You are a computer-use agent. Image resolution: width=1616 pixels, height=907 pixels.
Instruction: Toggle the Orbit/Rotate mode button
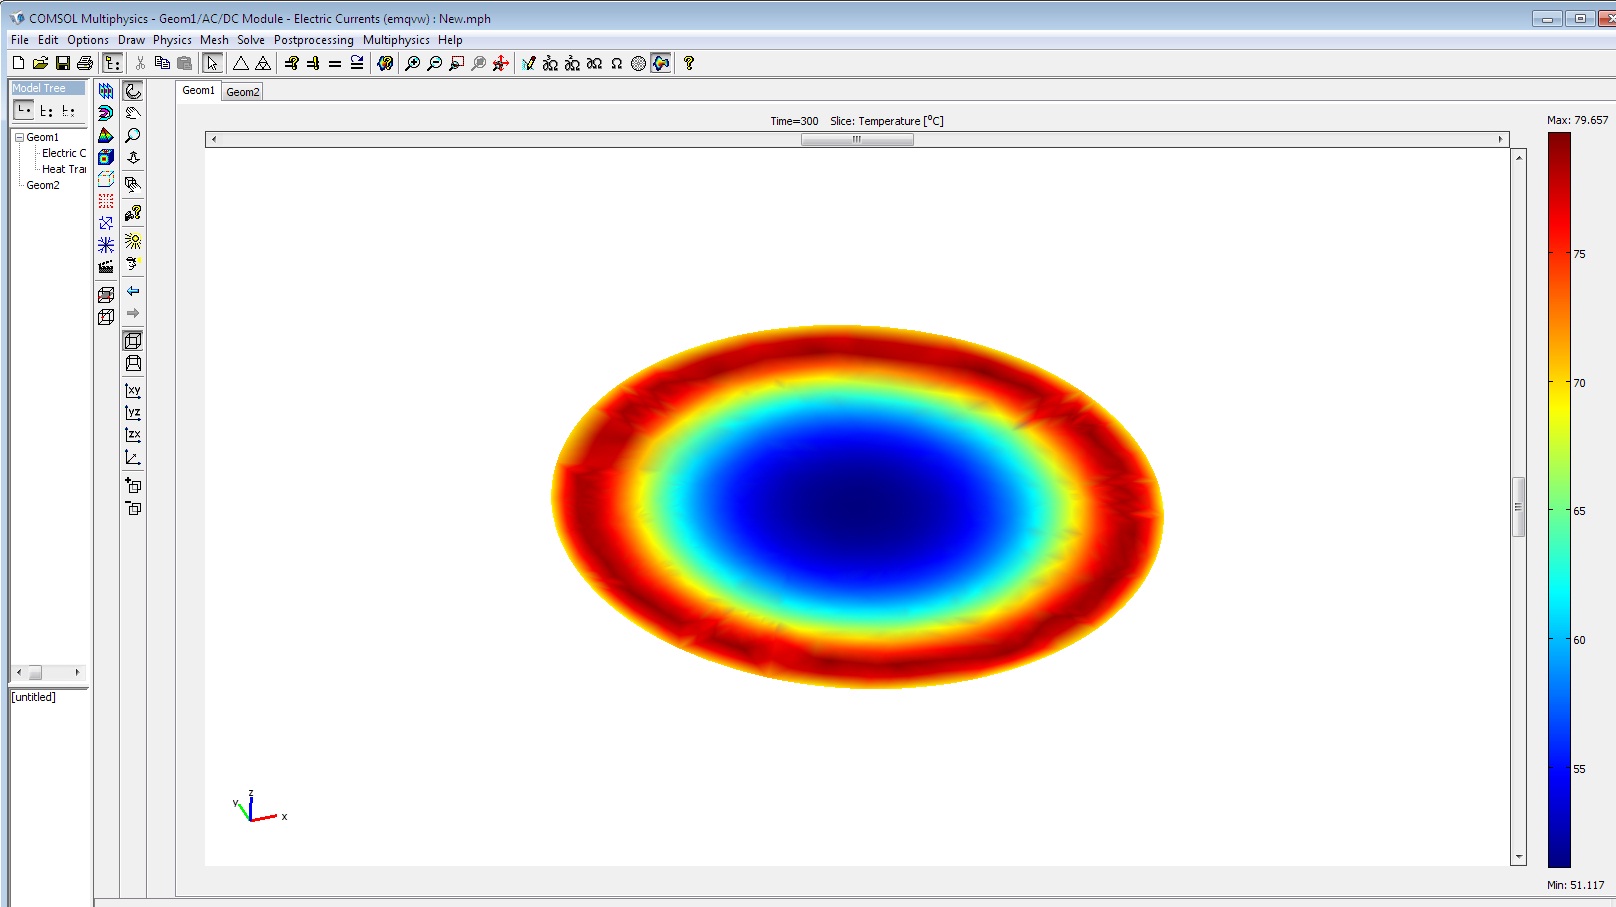[133, 91]
